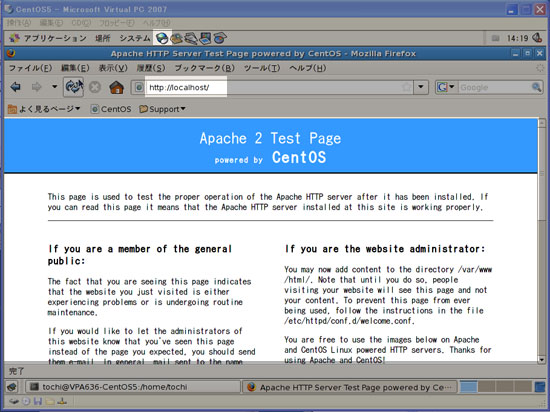The width and height of the screenshot is (550, 412).
Task: Open the Google search engine selector
Action: pos(445,87)
